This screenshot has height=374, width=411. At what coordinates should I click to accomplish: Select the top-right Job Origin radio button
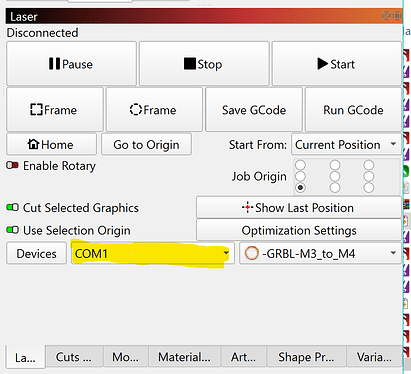369,165
